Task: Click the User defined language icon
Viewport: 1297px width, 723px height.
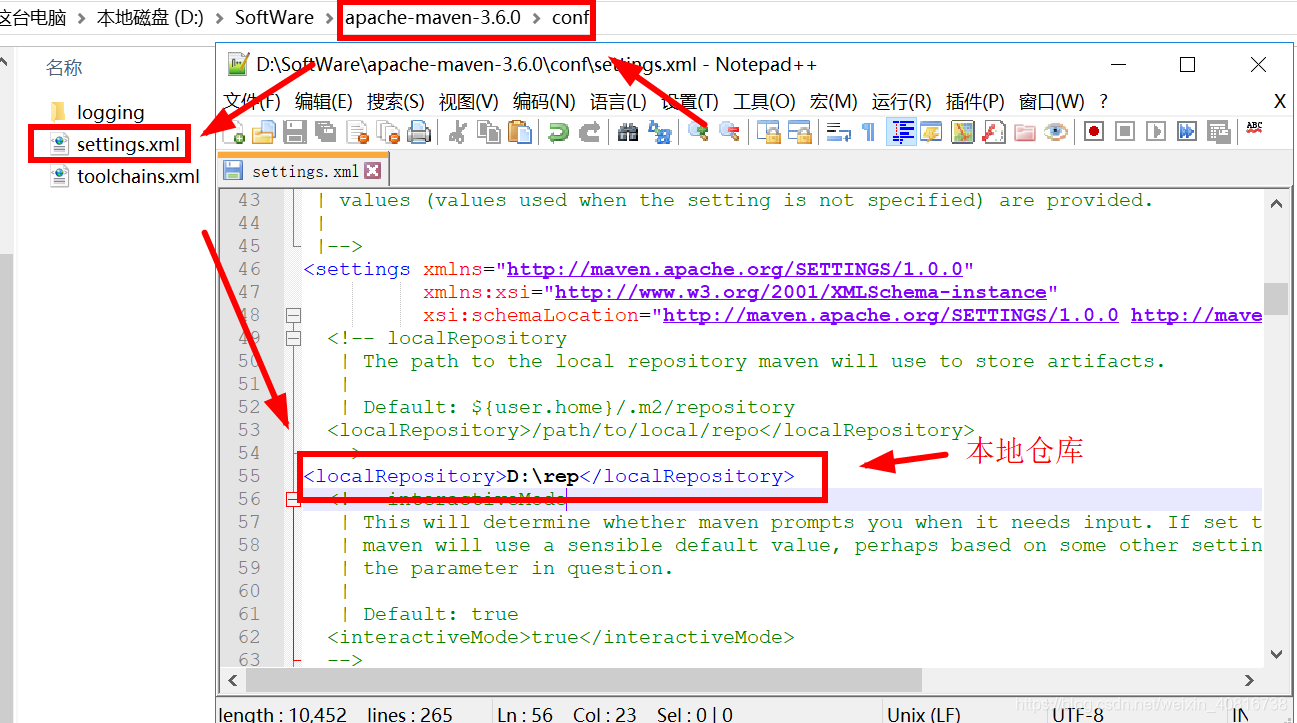Action: pyautogui.click(x=932, y=132)
